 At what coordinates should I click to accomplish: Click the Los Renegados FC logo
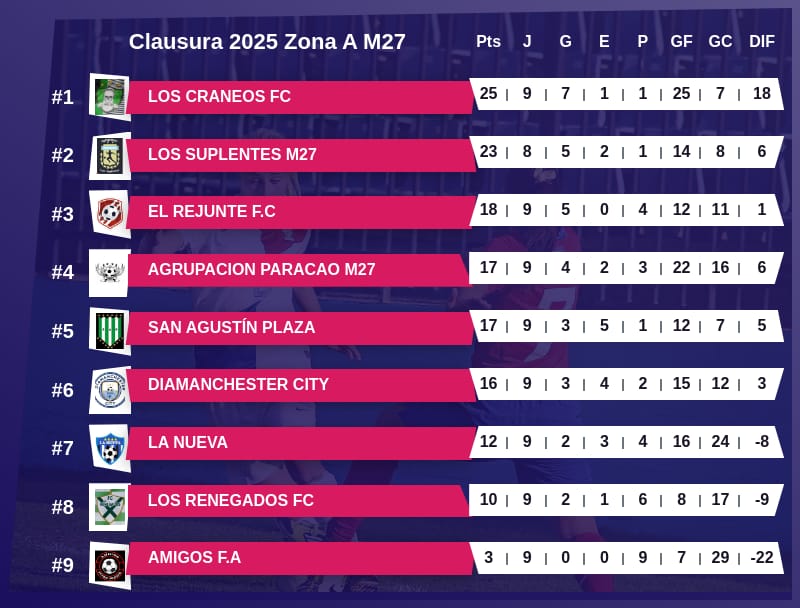[x=110, y=506]
